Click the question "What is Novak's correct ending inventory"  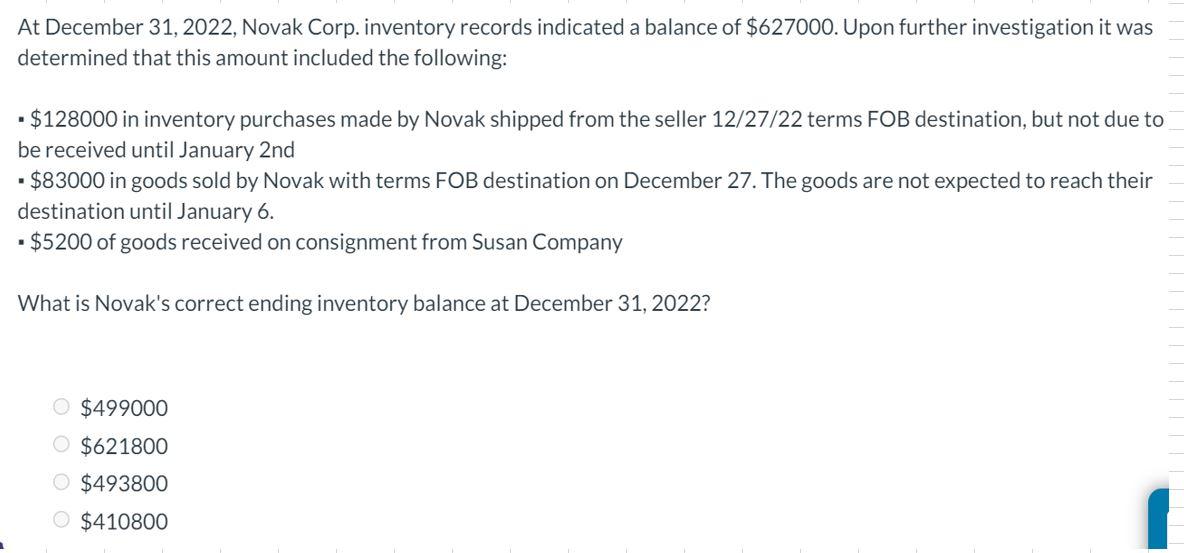pos(365,304)
